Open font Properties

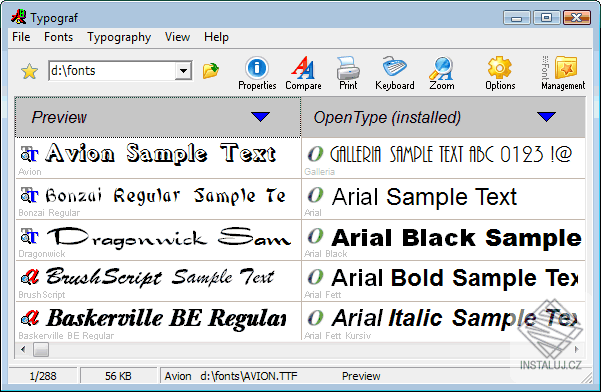[257, 74]
